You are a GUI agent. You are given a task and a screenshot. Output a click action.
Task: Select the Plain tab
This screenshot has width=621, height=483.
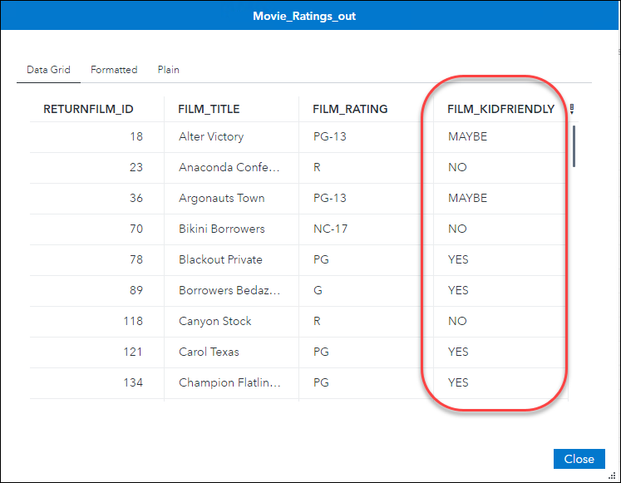click(x=168, y=70)
